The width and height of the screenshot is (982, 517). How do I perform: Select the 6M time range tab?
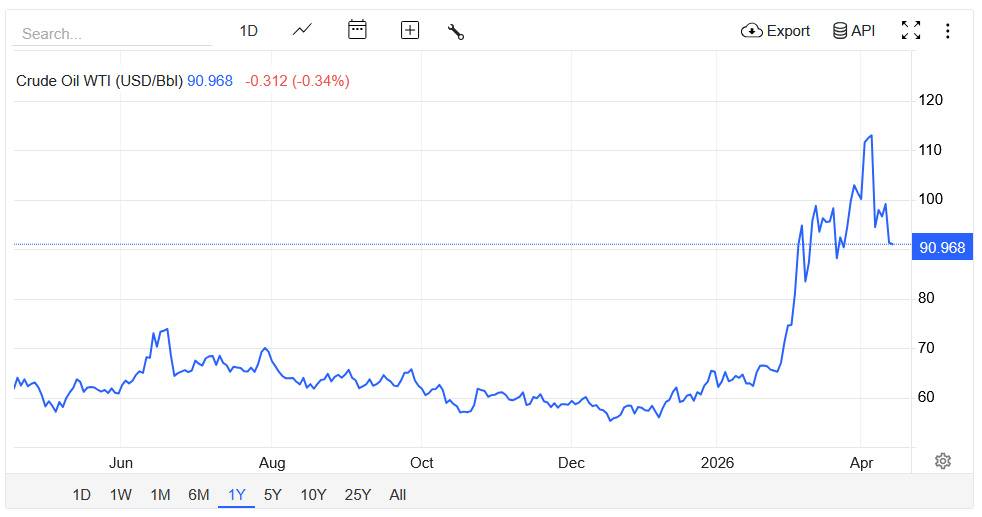click(199, 495)
